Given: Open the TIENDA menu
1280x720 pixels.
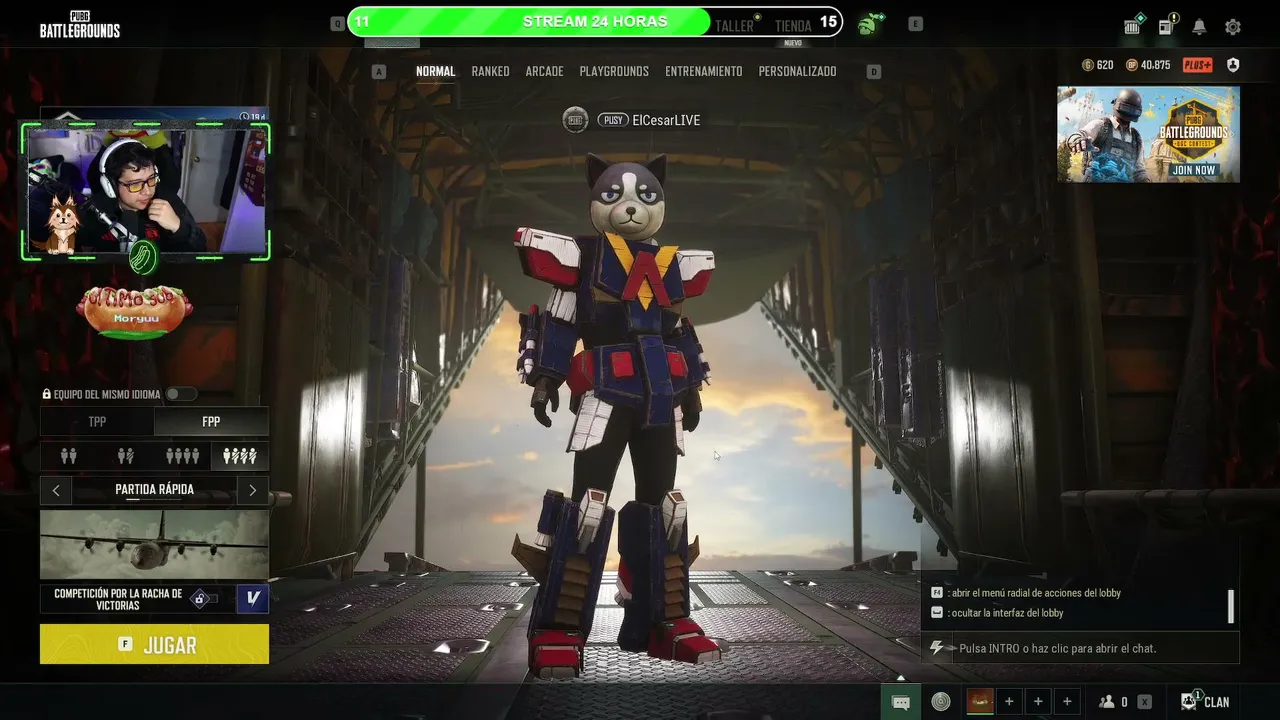Looking at the screenshot, I should [793, 26].
